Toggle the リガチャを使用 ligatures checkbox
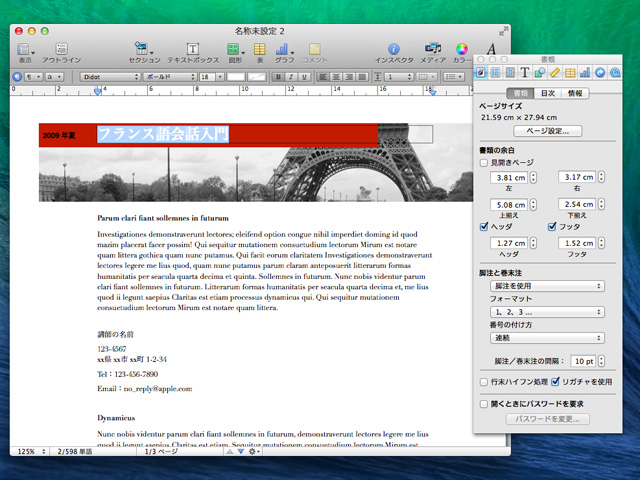 pyautogui.click(x=555, y=382)
